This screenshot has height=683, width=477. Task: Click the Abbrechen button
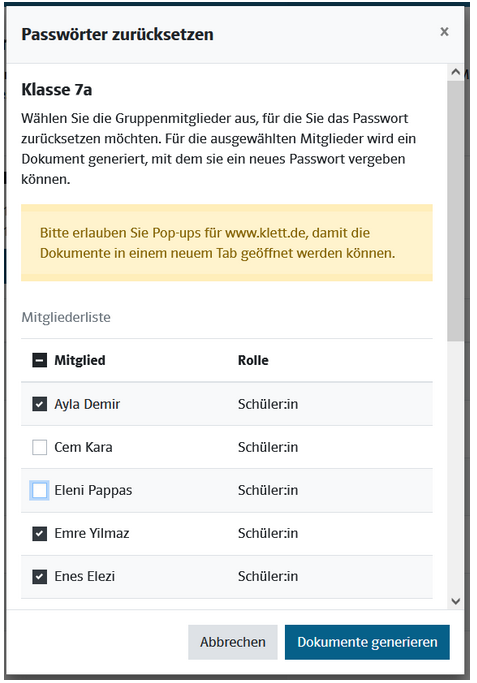click(x=233, y=642)
